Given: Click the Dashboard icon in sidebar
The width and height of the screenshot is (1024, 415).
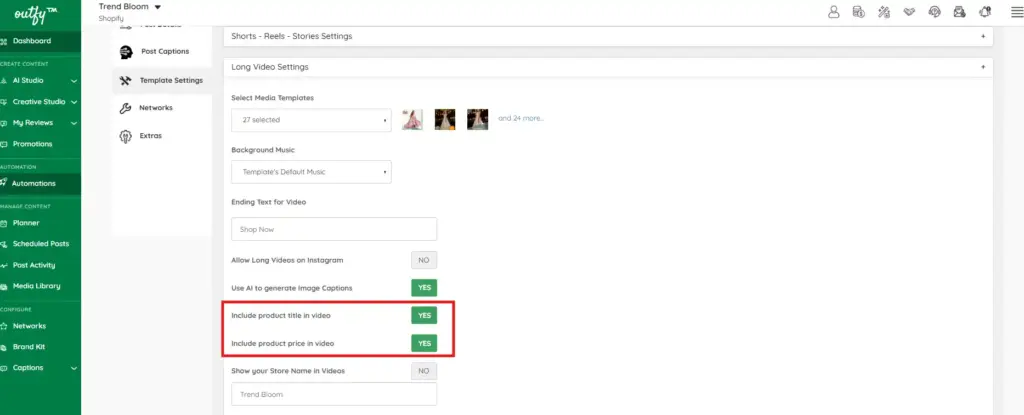Looking at the screenshot, I should [4, 41].
